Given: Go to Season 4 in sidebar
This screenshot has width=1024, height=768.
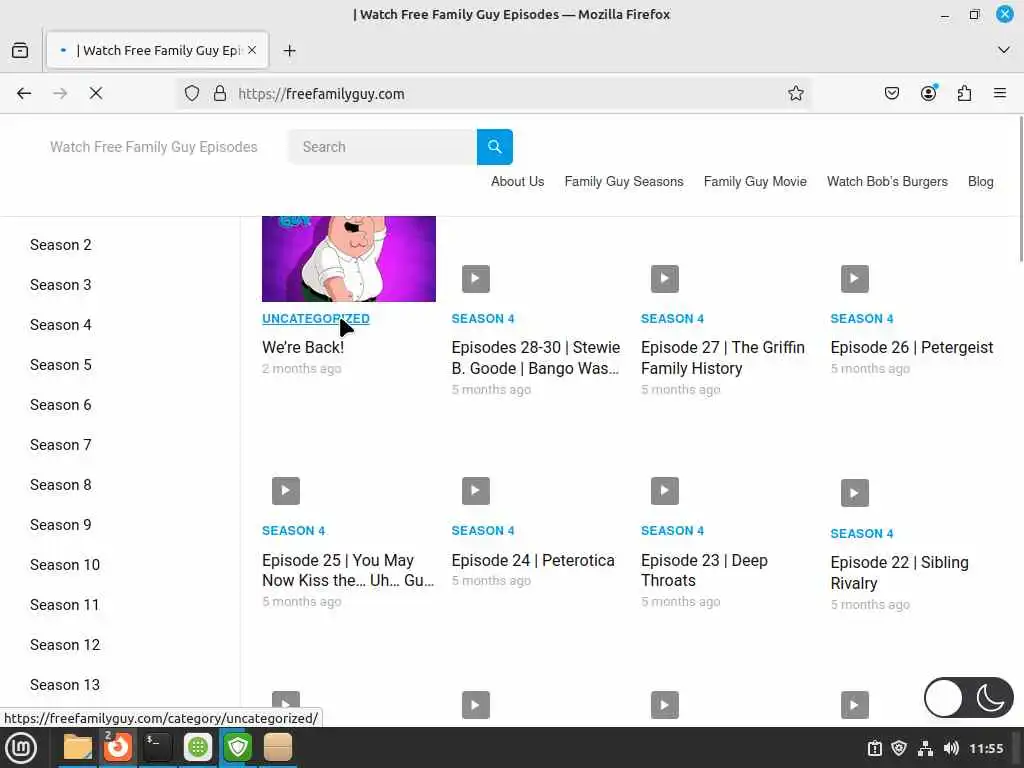Looking at the screenshot, I should point(61,325).
